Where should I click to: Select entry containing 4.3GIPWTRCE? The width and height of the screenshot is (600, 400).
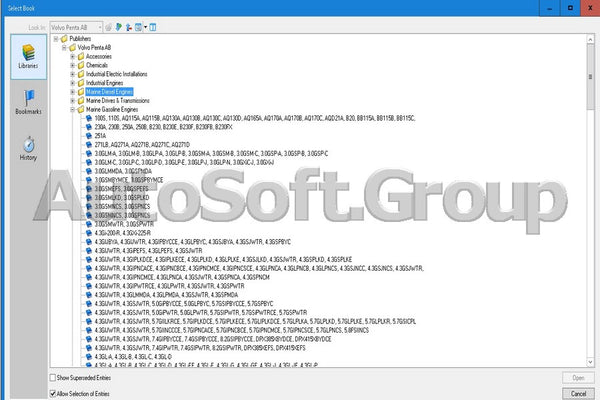[x=169, y=286]
